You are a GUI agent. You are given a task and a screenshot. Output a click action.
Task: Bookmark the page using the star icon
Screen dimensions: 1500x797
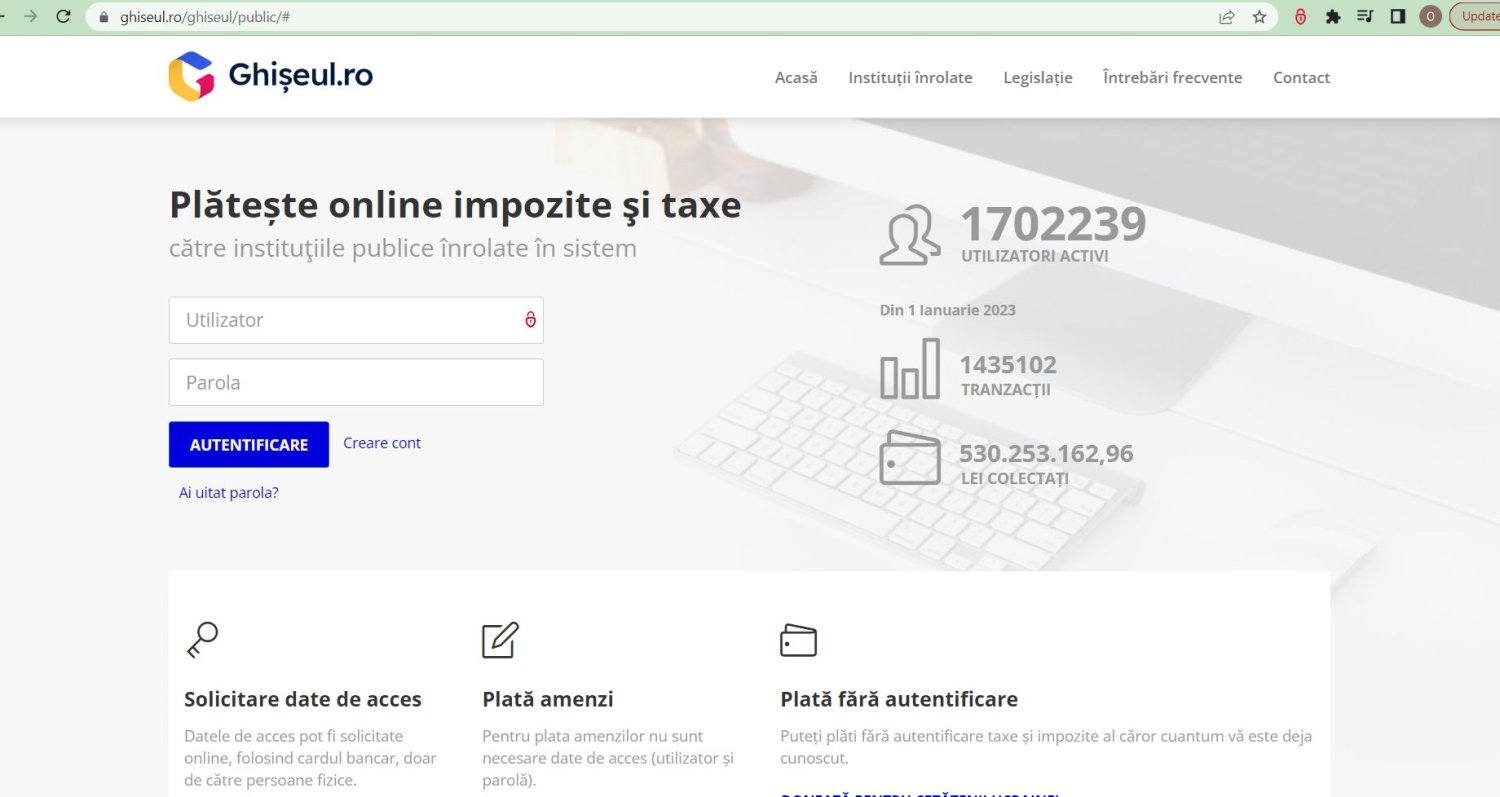point(1260,16)
